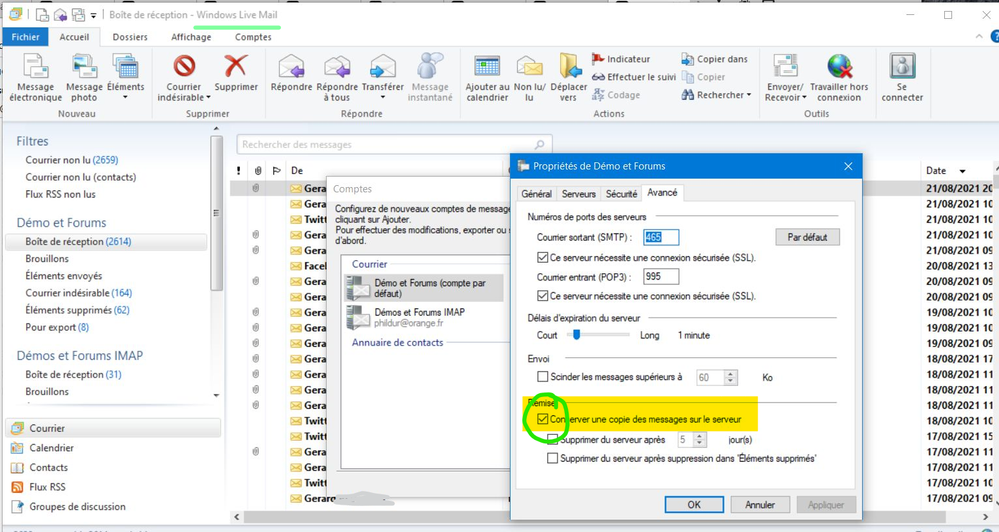This screenshot has height=532, width=999.
Task: Expand the Envoyer/Recevoir dropdown arrow
Action: click(802, 98)
